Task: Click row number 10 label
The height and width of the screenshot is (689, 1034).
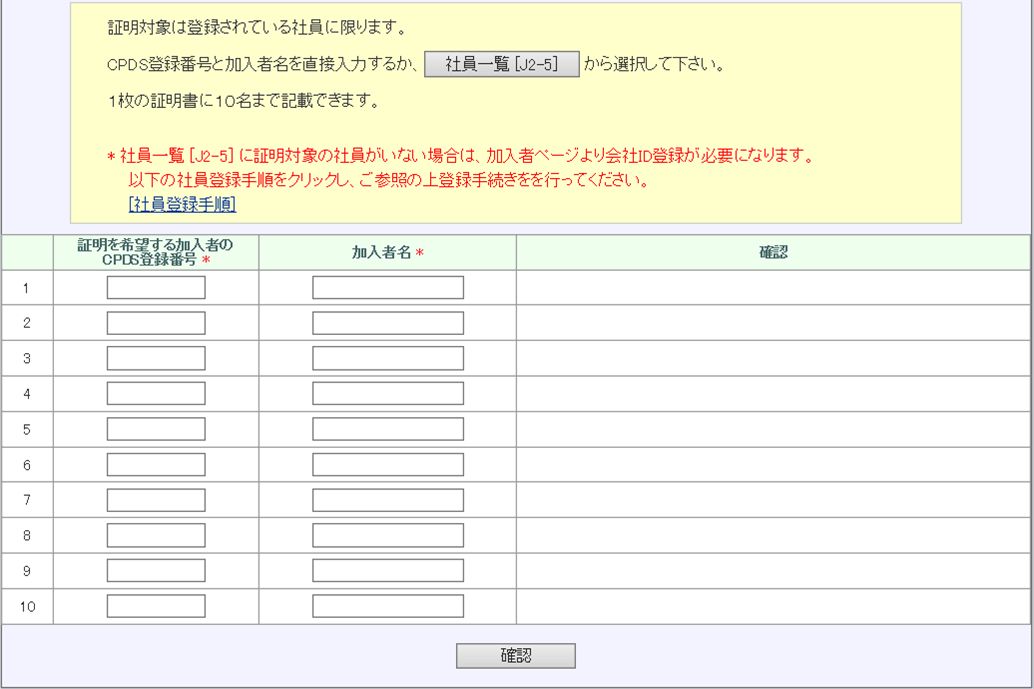Action: (x=27, y=607)
